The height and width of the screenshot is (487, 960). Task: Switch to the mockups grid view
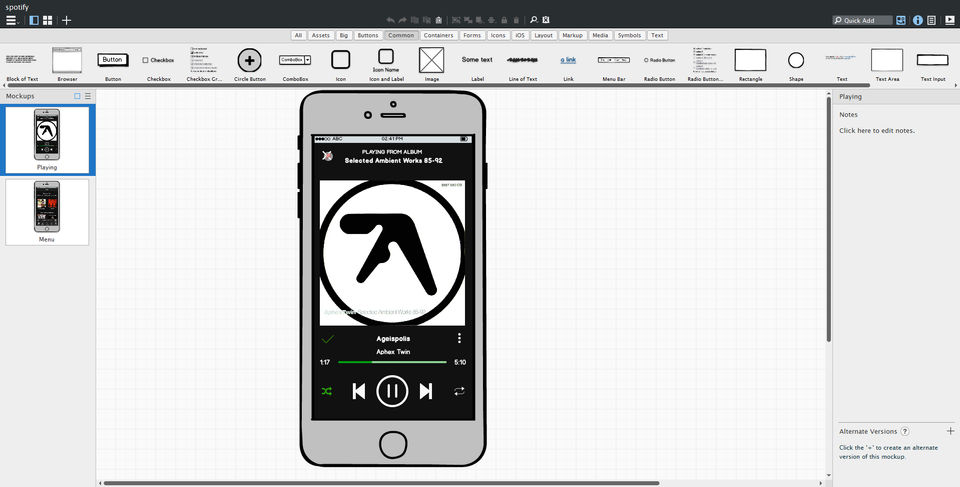pos(47,20)
